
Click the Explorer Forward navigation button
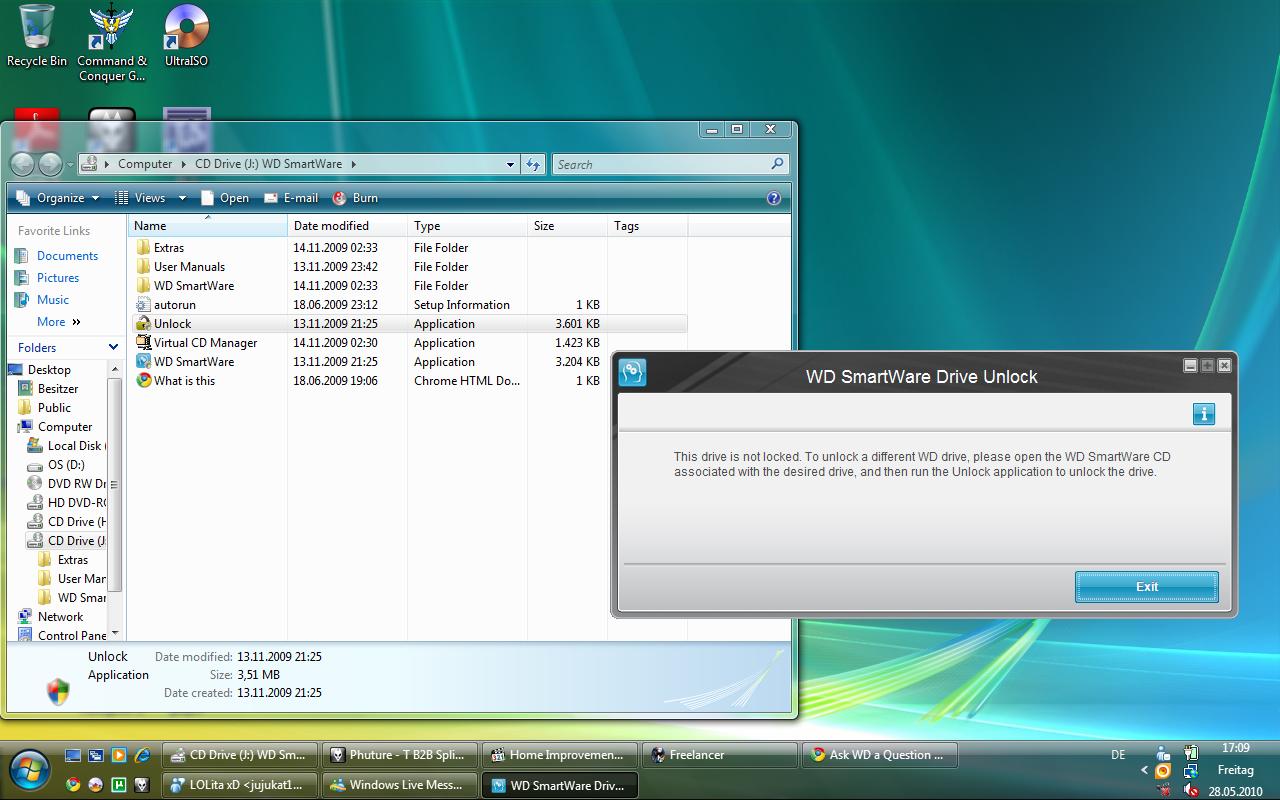coord(50,164)
